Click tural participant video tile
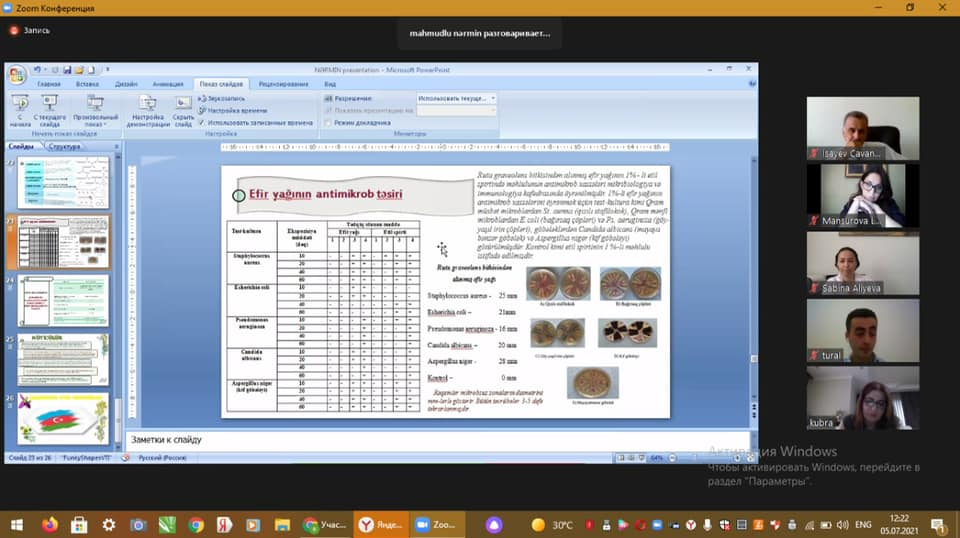Image resolution: width=960 pixels, height=538 pixels. (x=863, y=331)
